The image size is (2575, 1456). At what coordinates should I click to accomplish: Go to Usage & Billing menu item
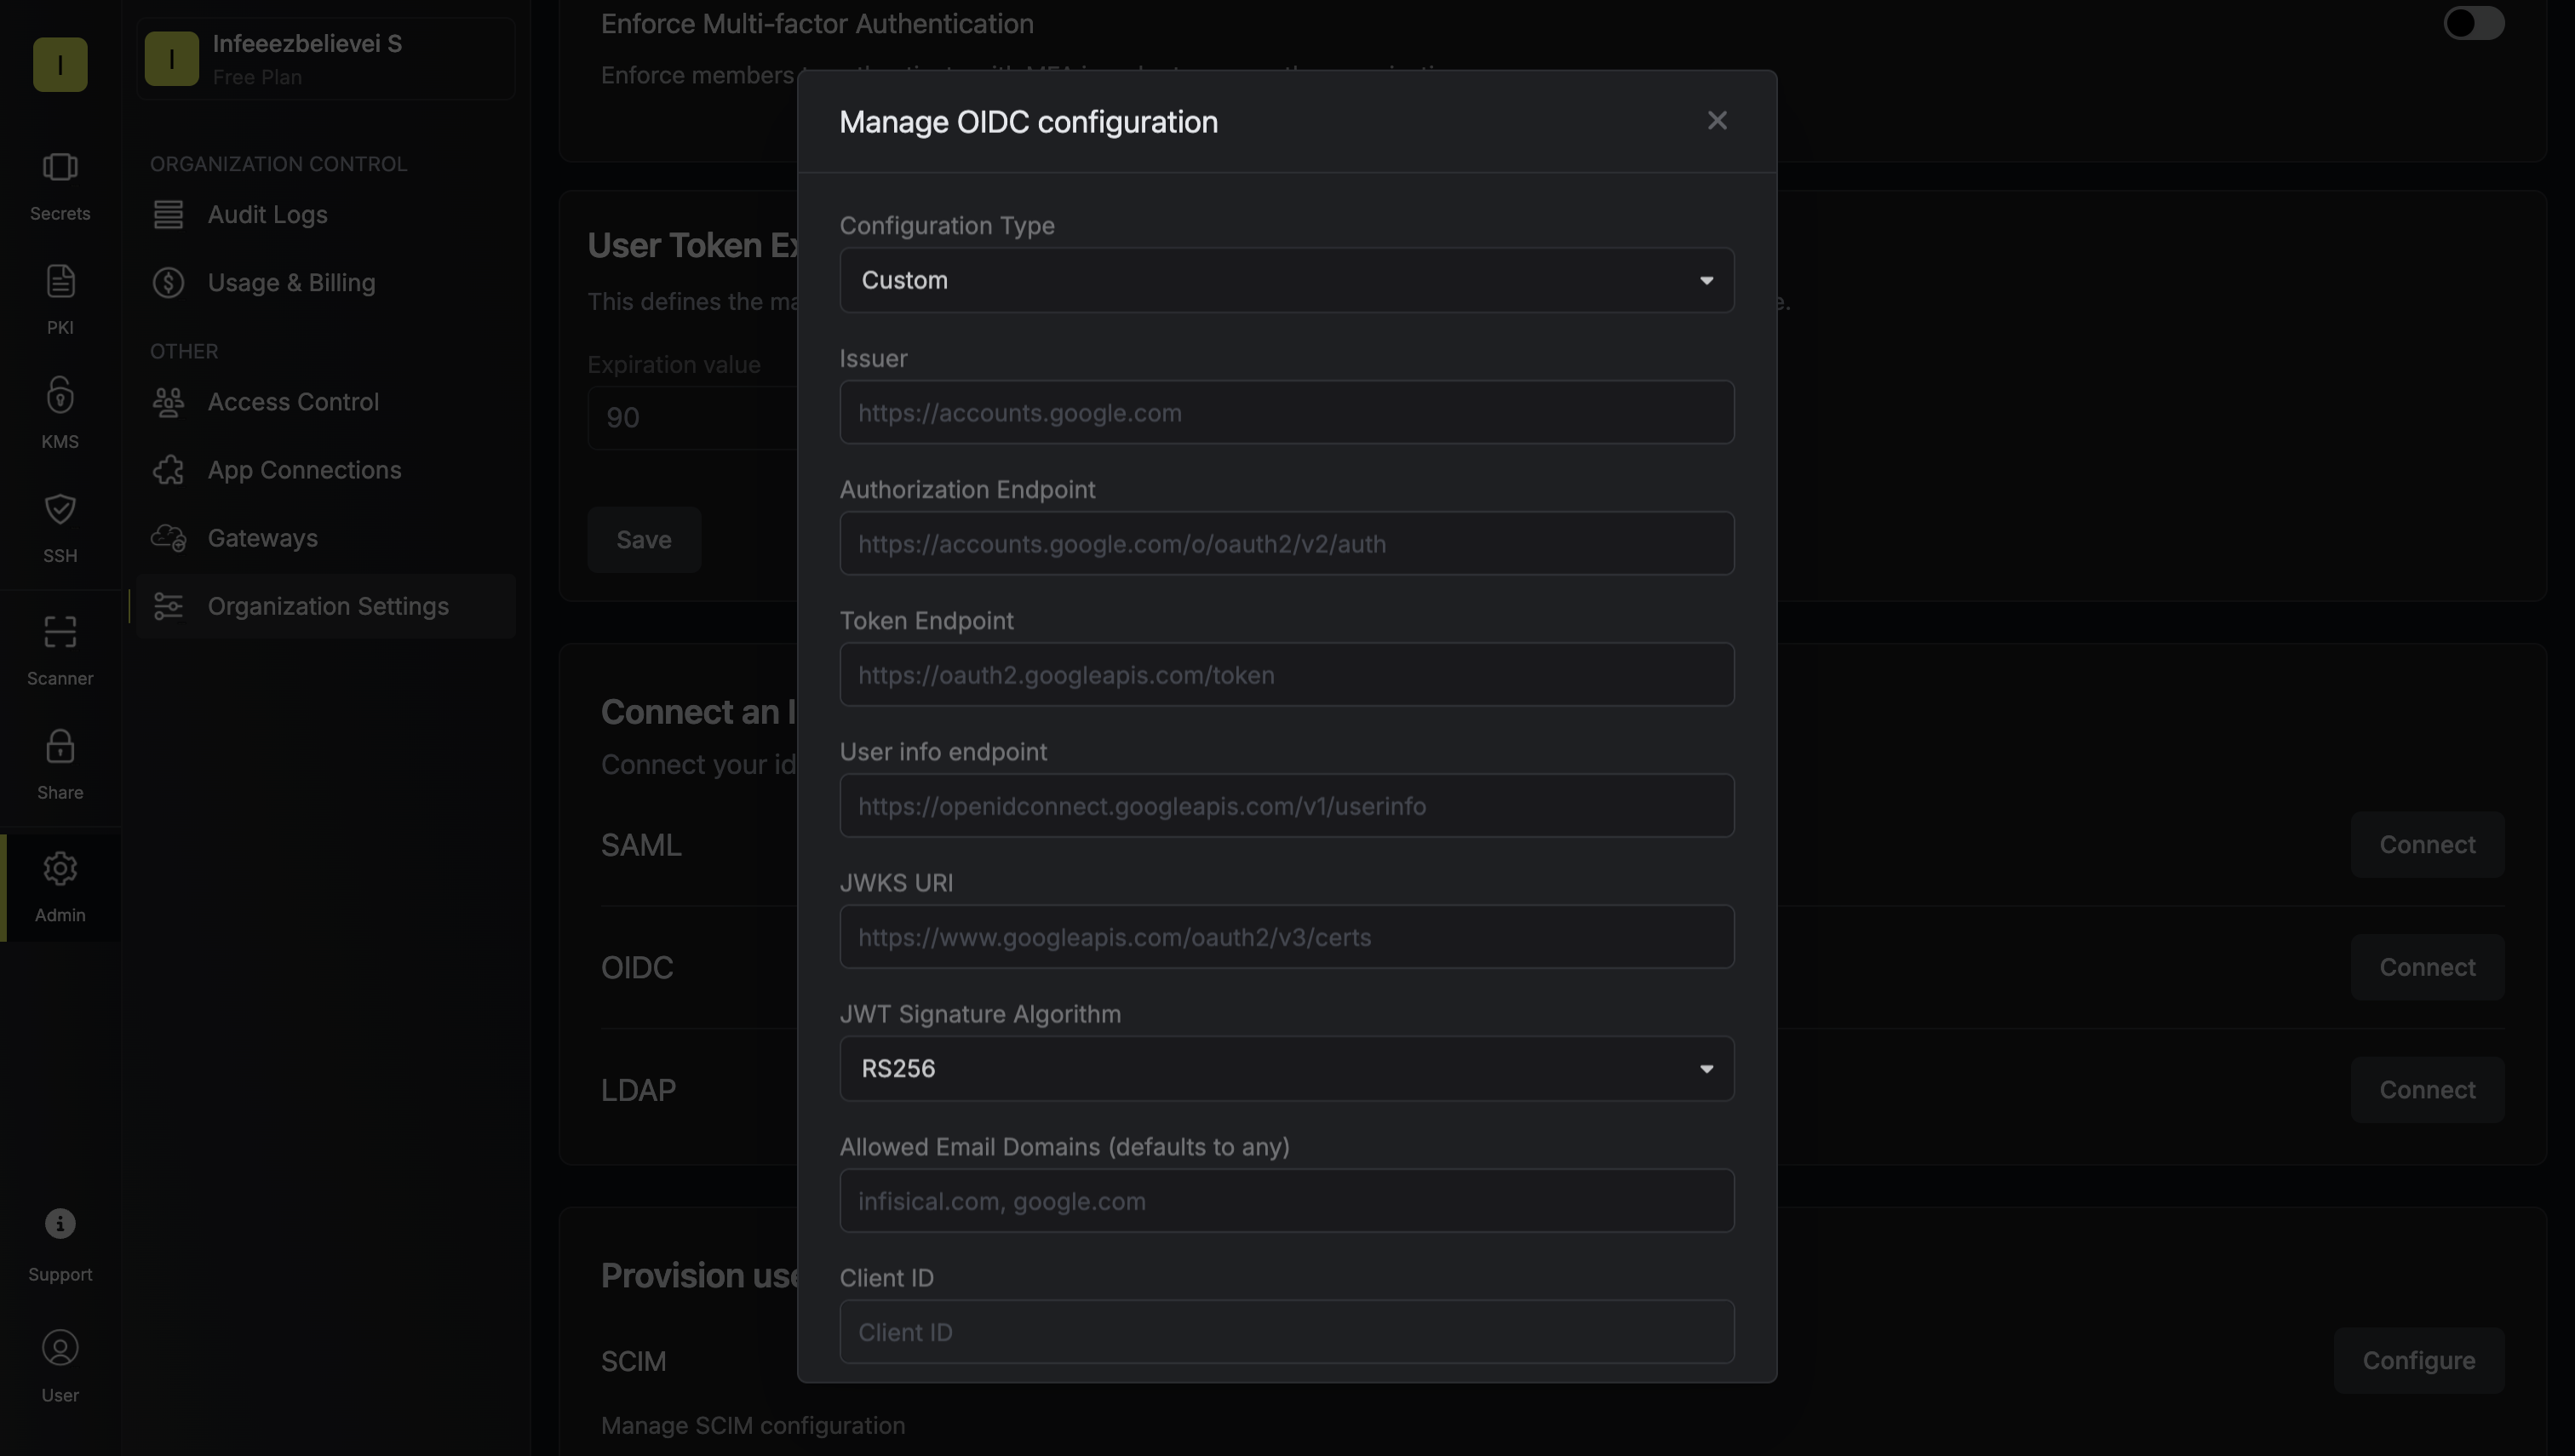click(x=326, y=283)
